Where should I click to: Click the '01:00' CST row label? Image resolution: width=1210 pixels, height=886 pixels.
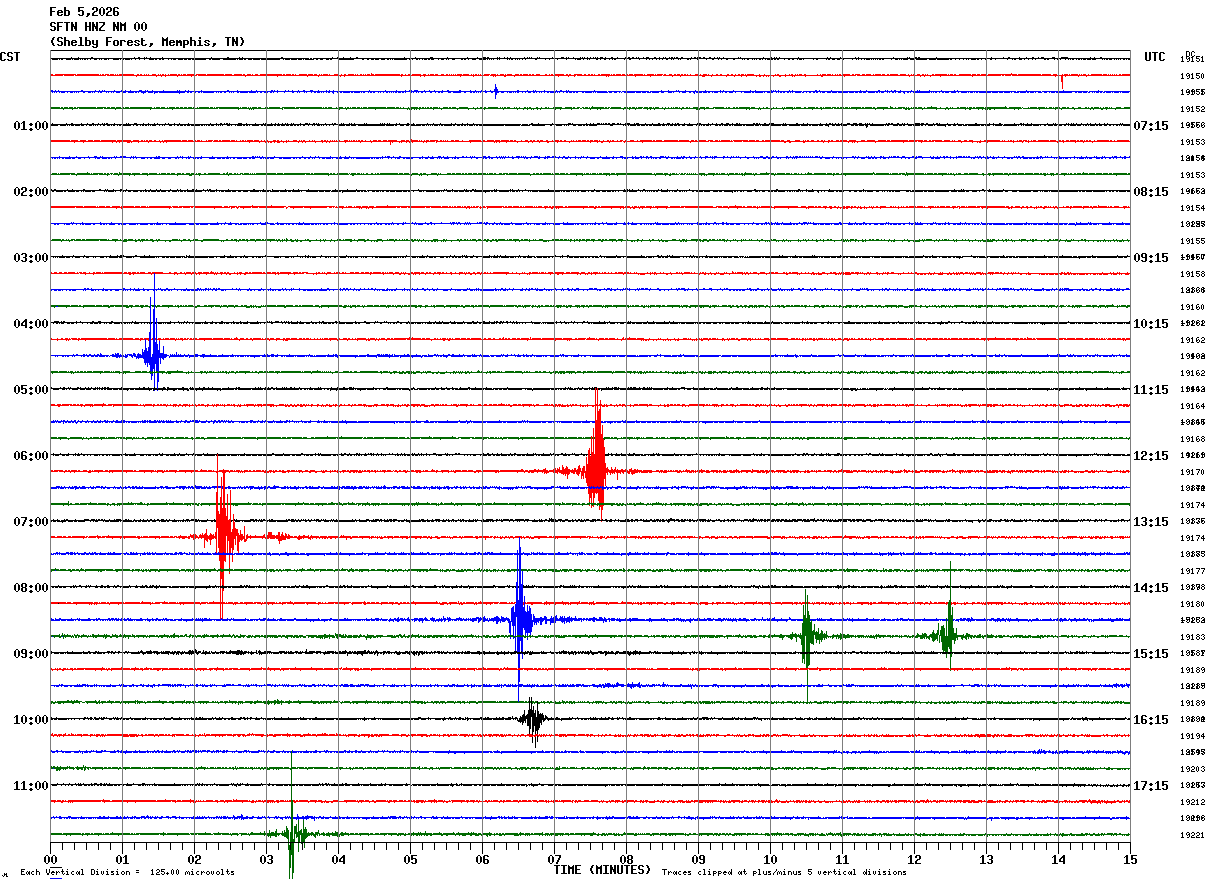pos(31,126)
